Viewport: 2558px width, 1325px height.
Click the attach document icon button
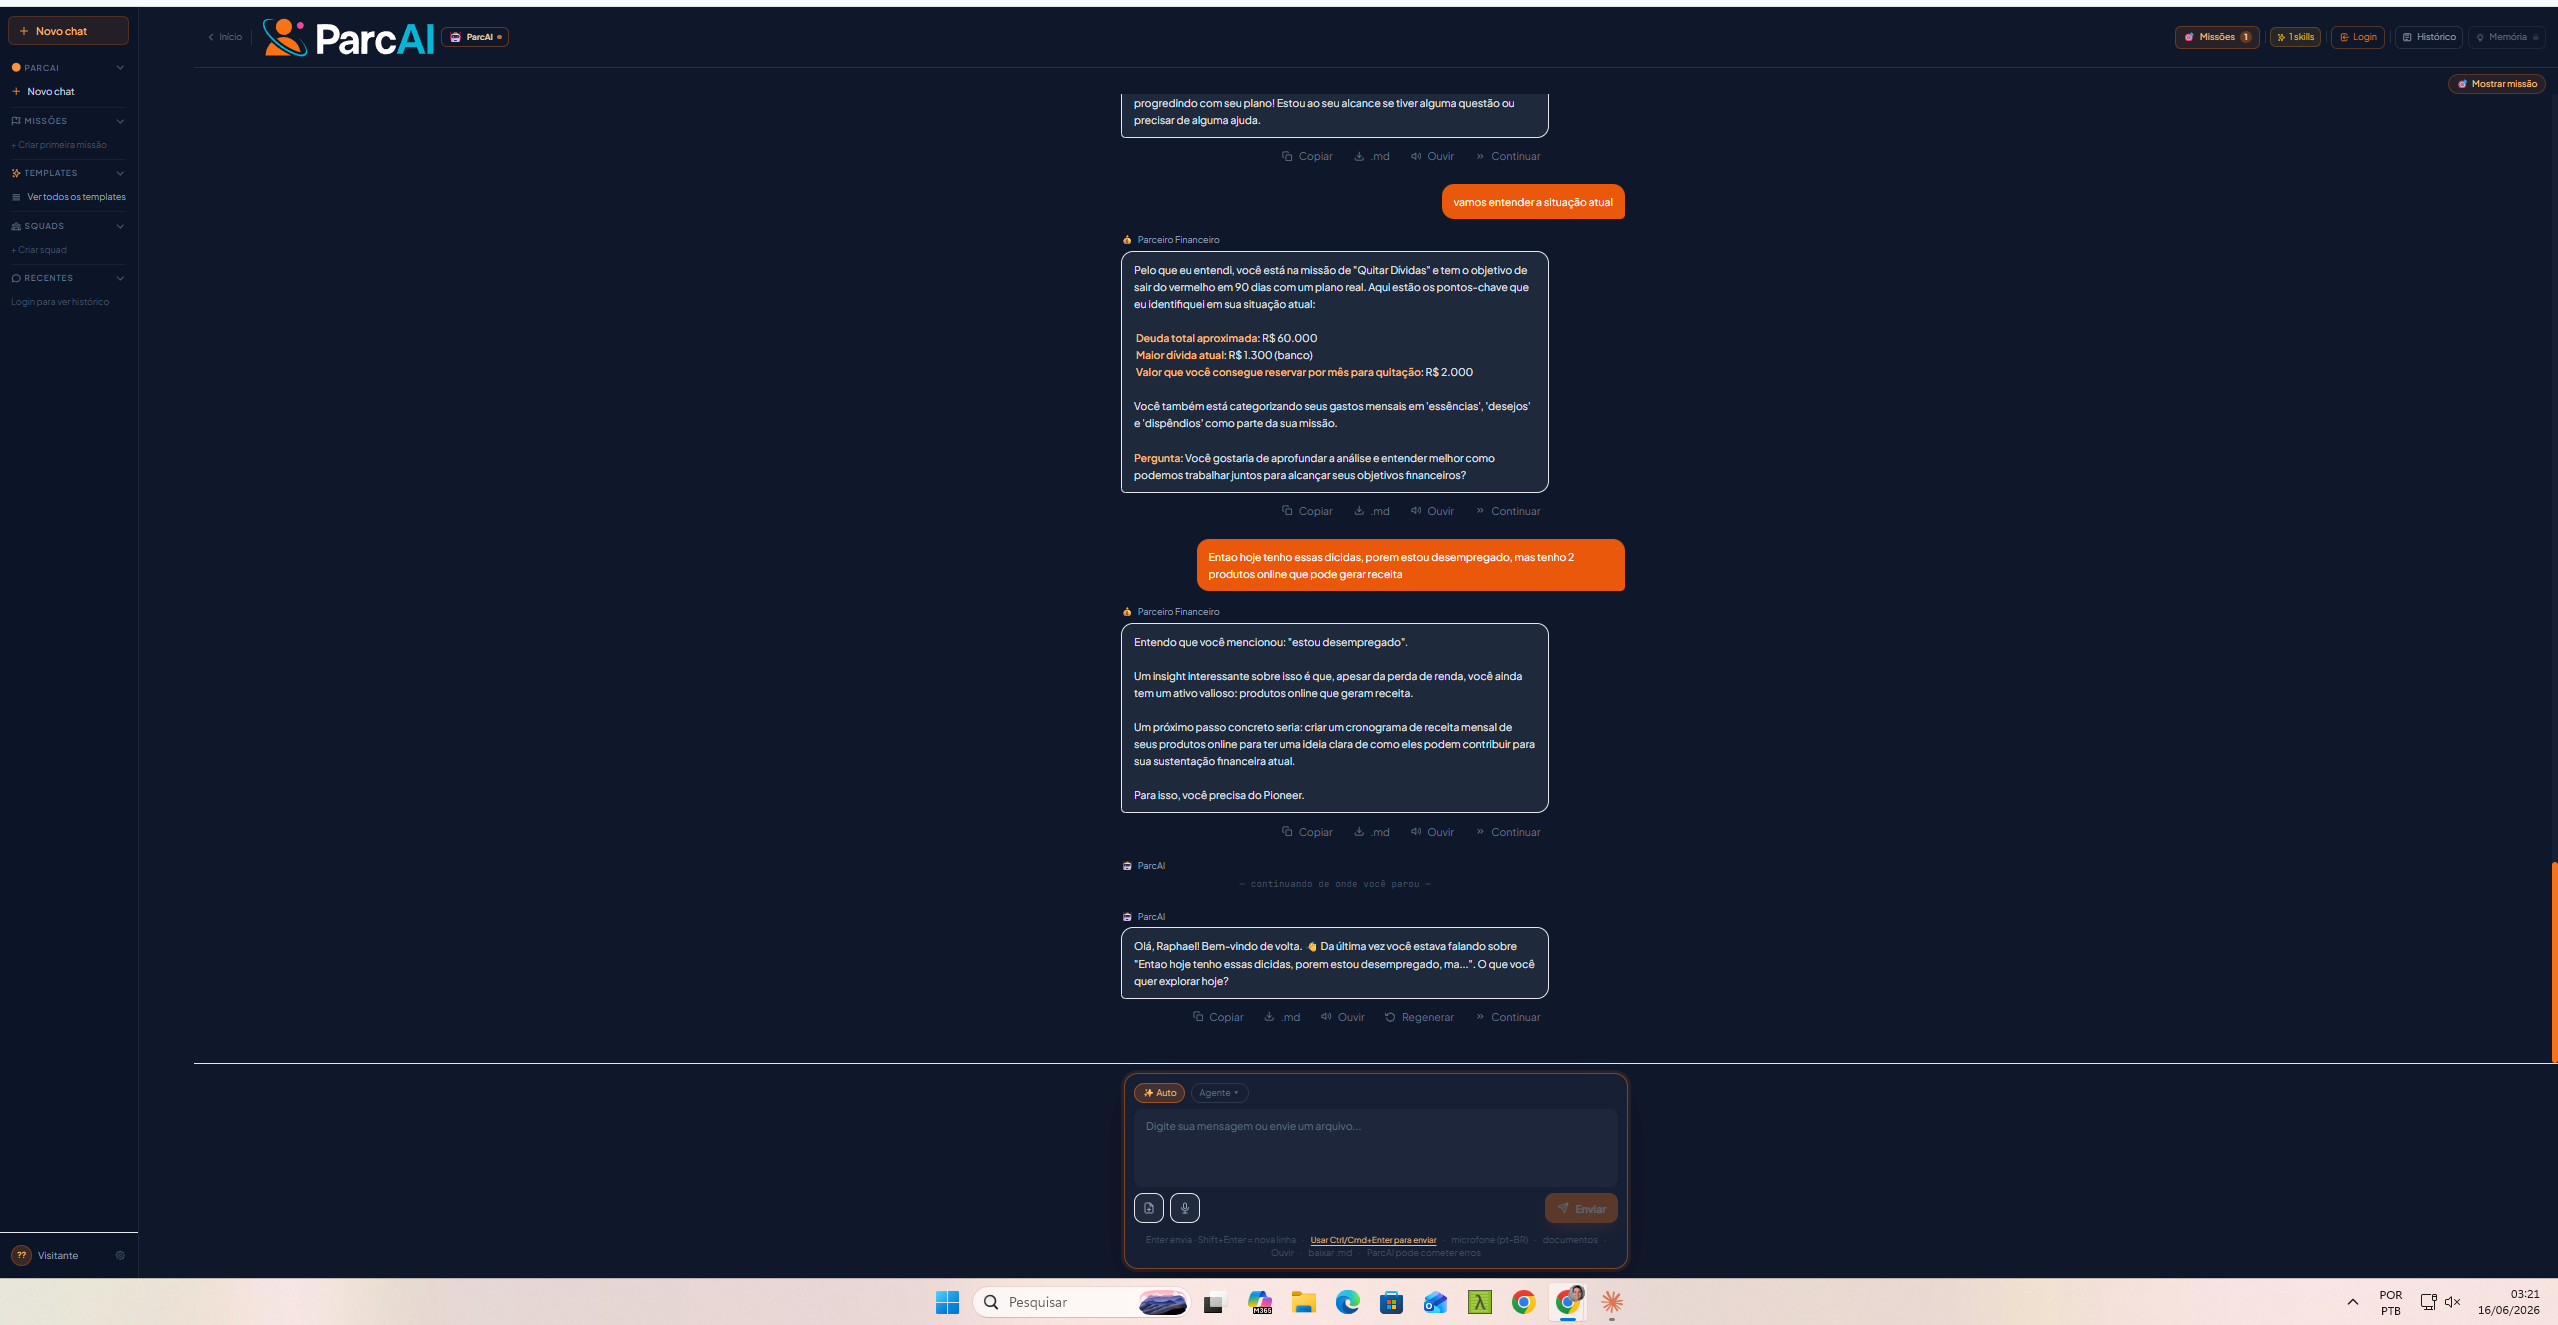pyautogui.click(x=1149, y=1208)
